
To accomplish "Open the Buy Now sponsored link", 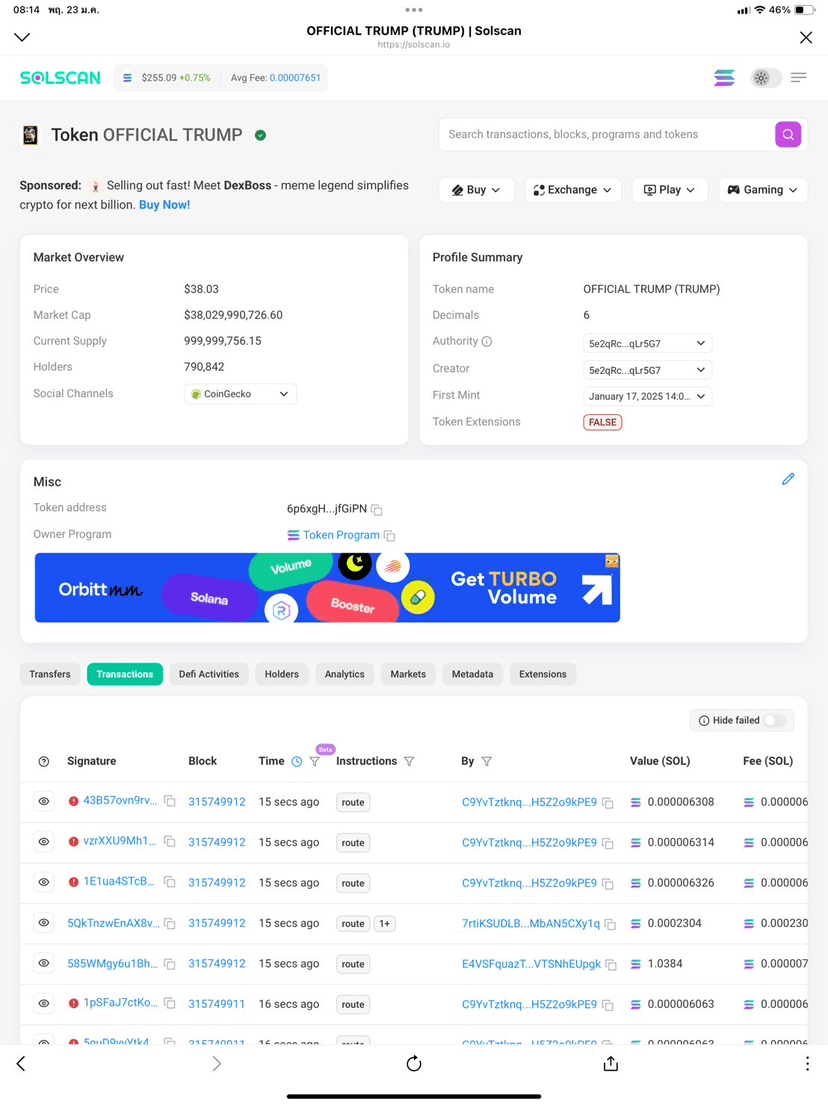I will (164, 205).
